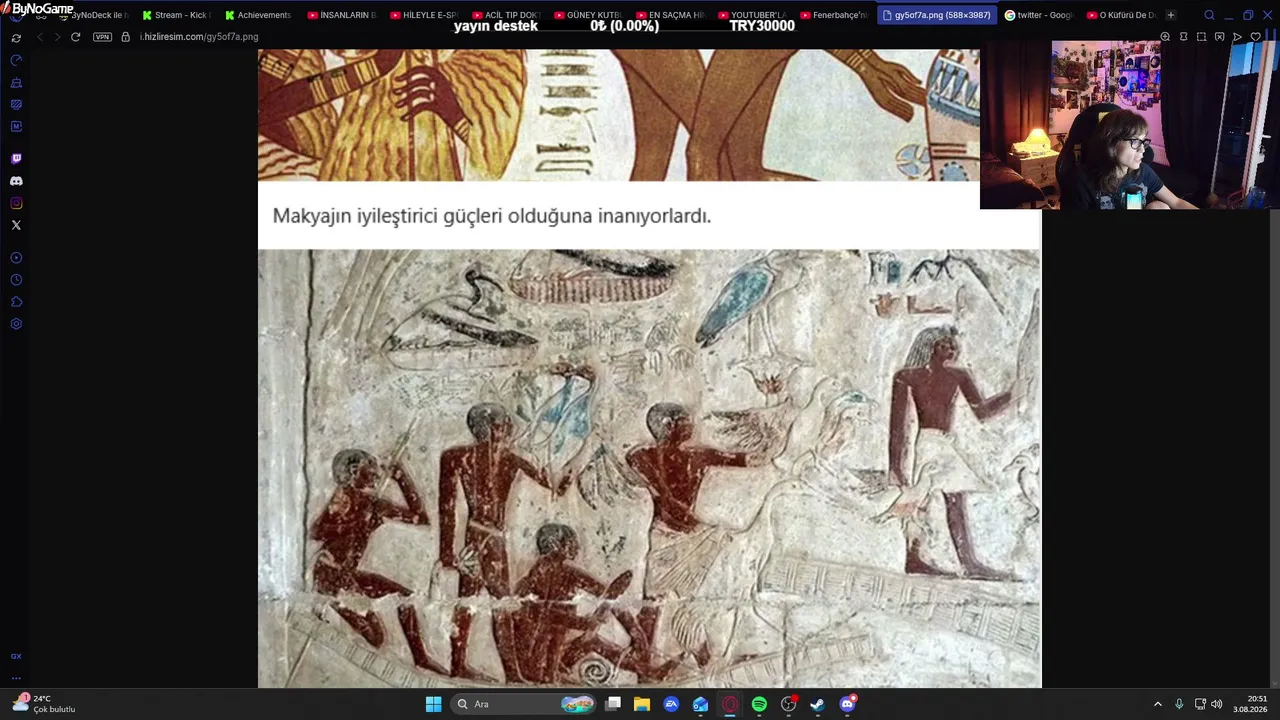Image resolution: width=1280 pixels, height=720 pixels.
Task: Open Discord from the taskbar
Action: pos(847,704)
